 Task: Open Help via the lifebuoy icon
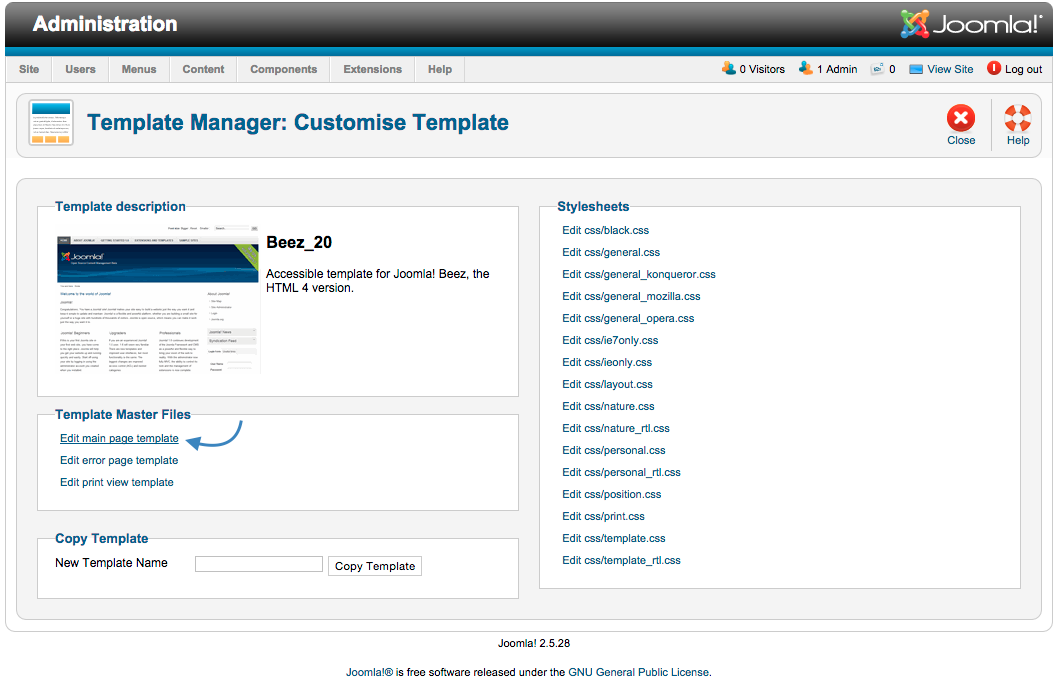click(1017, 118)
